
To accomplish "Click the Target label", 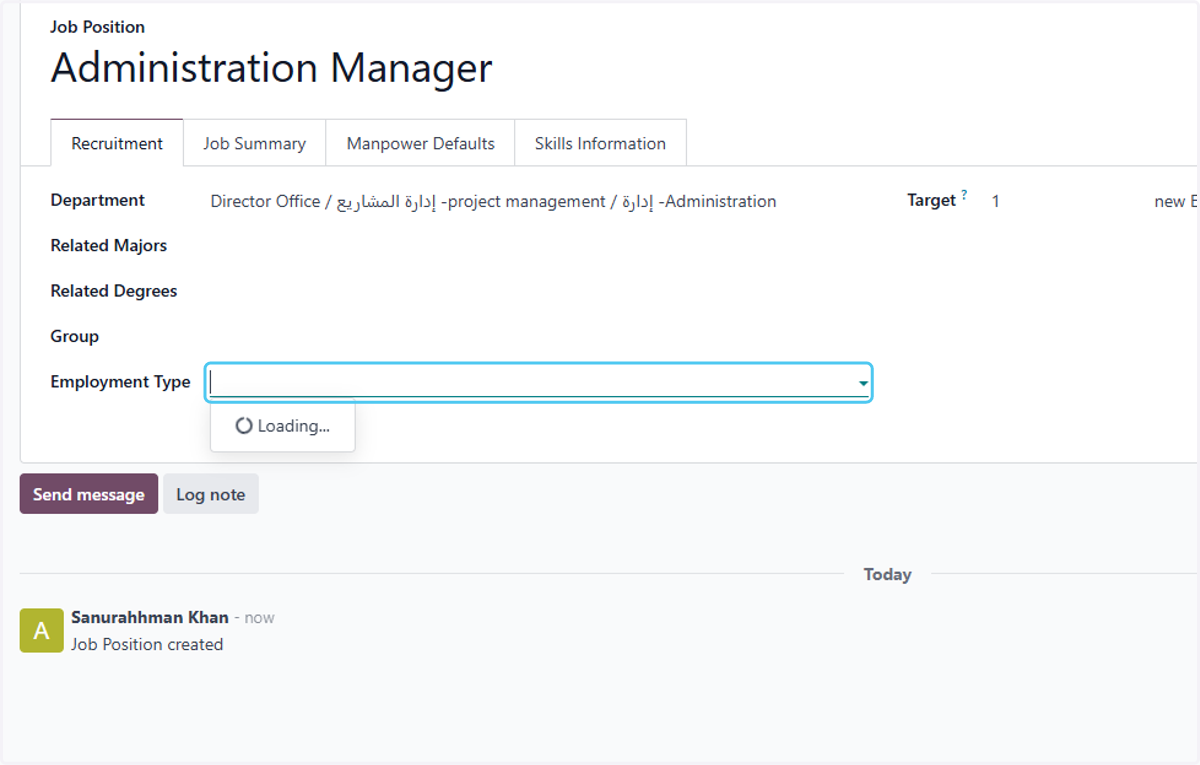I will (x=932, y=200).
